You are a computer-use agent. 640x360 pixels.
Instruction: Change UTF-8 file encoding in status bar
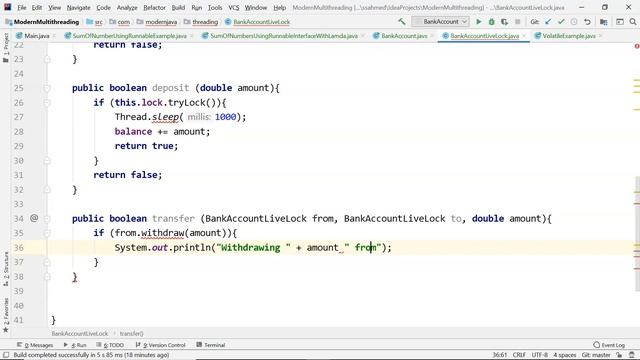coord(540,355)
